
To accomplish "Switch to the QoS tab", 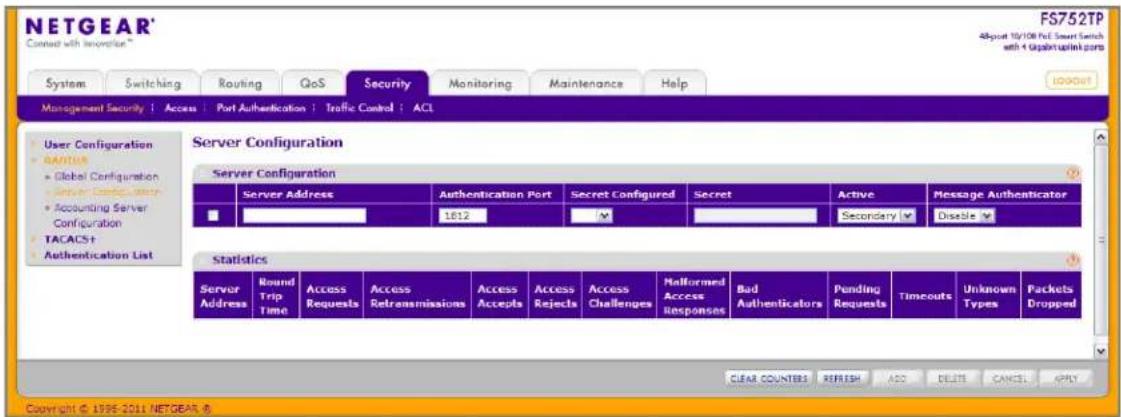I will pos(312,84).
